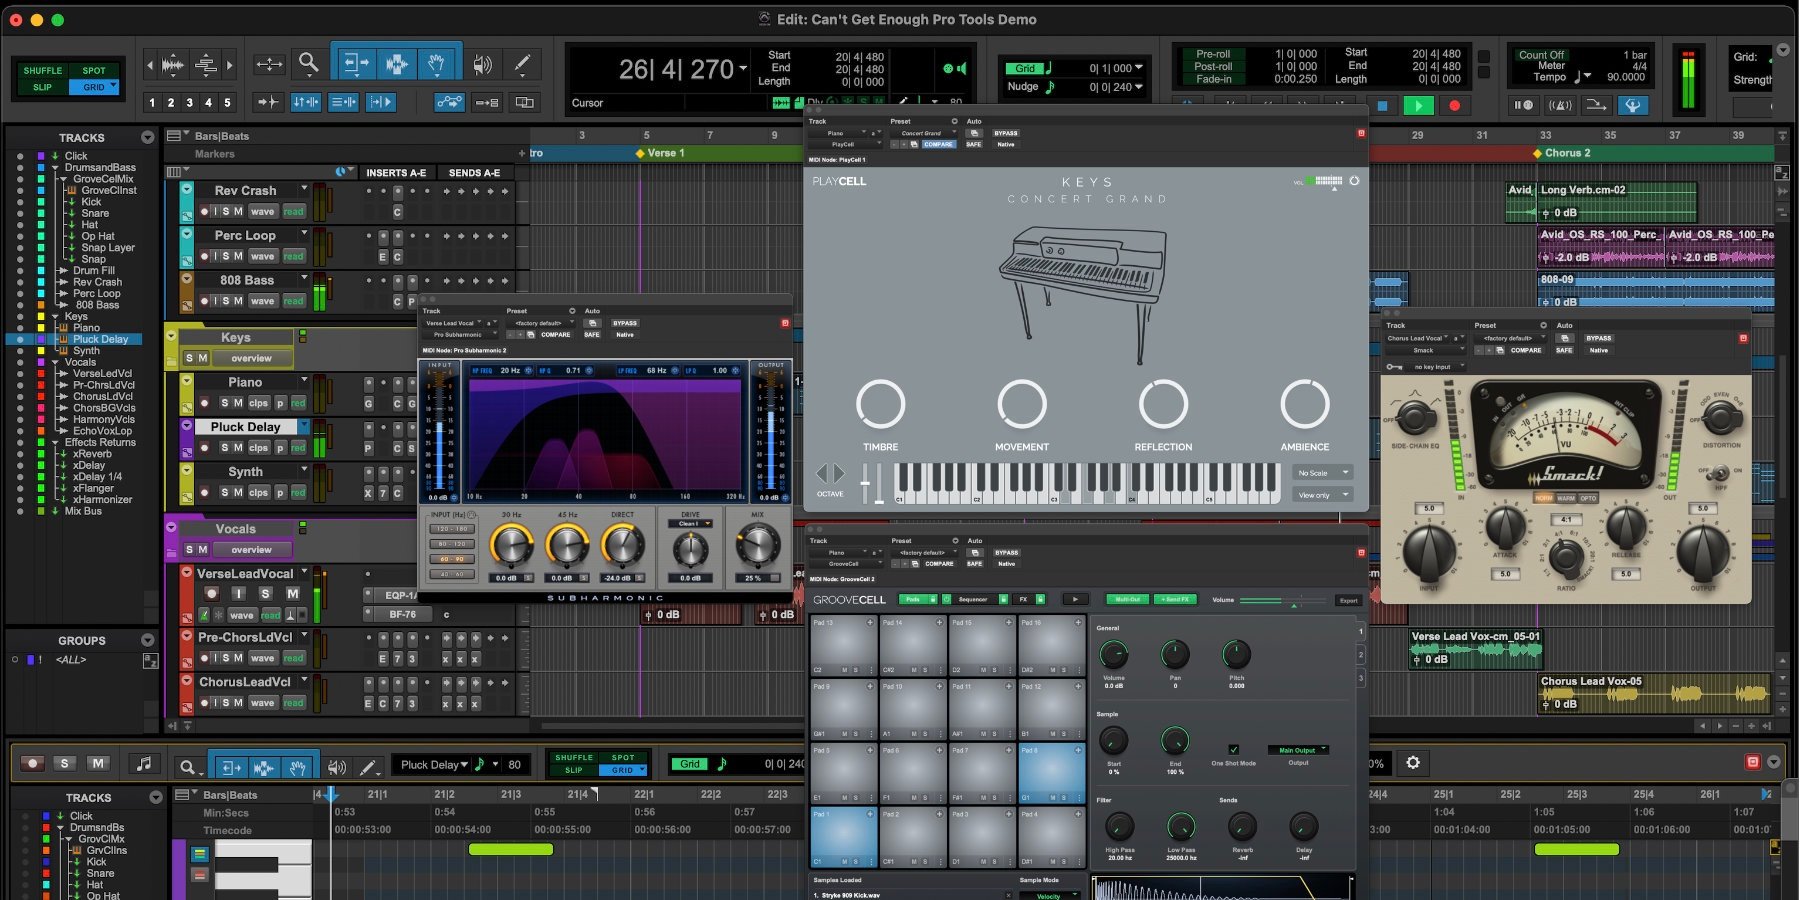Open the Nudge value dropdown arrow
Viewport: 1800px width, 900px height.
(1138, 87)
